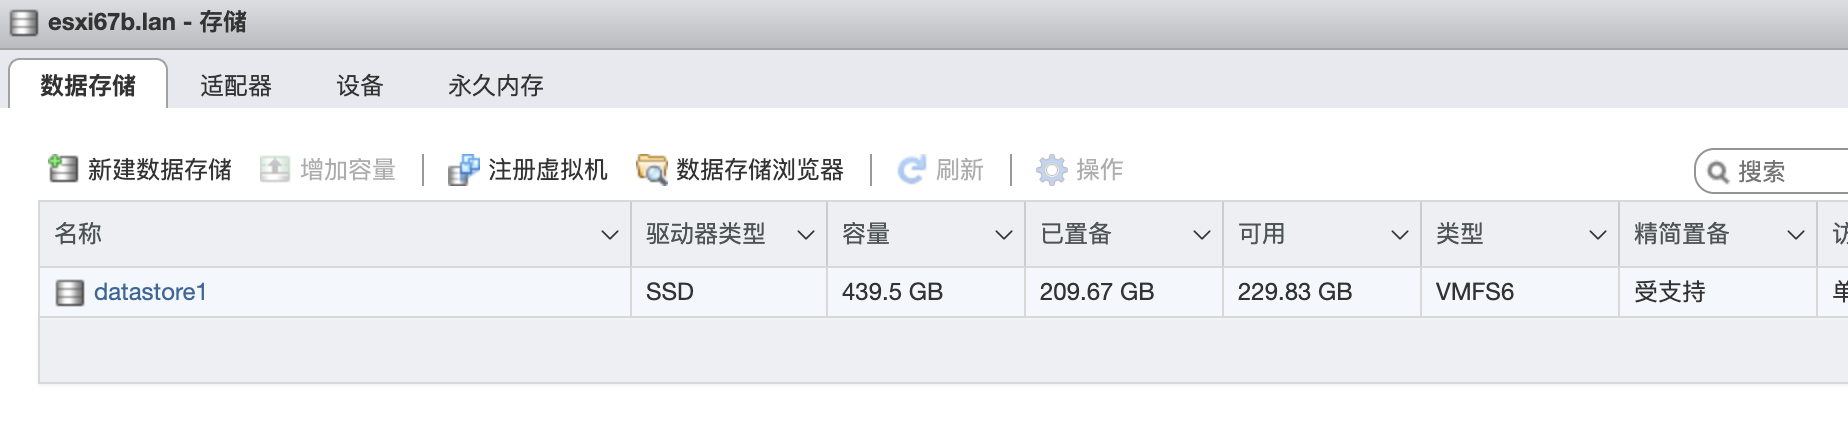Viewport: 1848px width, 448px height.
Task: Open the datastore1 link
Action: (x=150, y=292)
